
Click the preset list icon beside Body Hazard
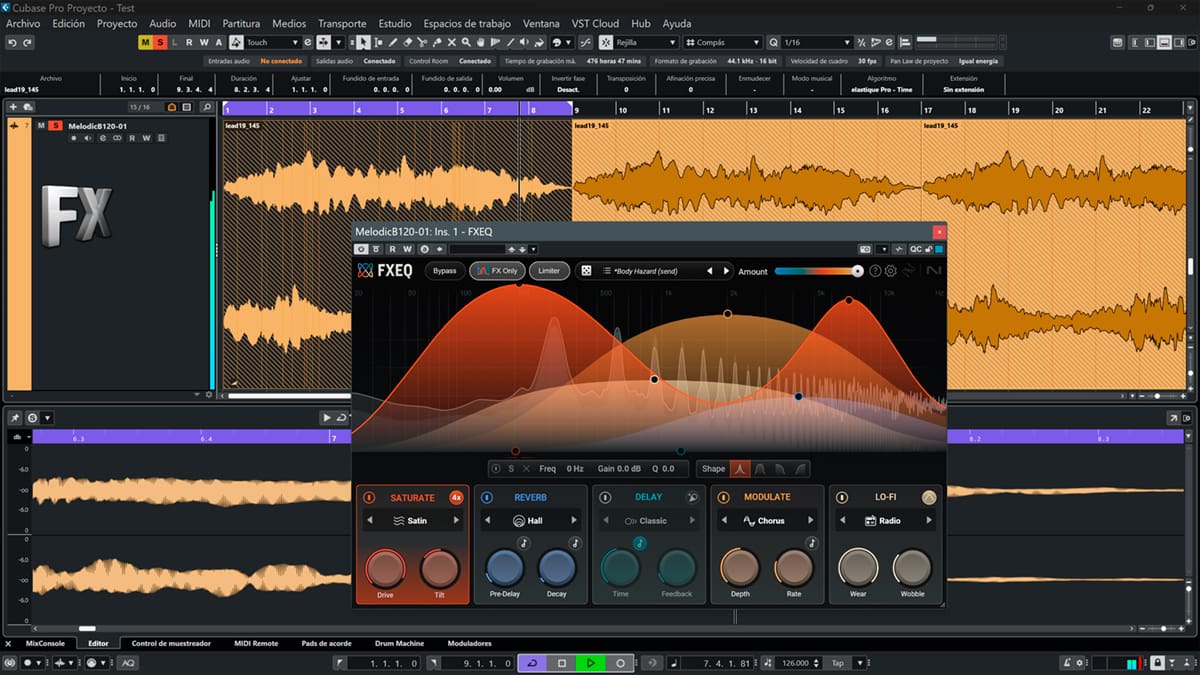[606, 271]
